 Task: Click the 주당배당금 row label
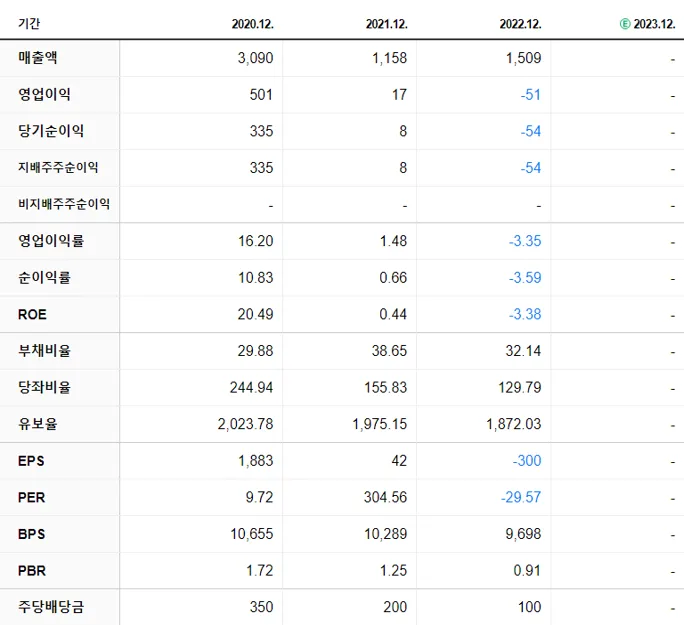[51, 607]
